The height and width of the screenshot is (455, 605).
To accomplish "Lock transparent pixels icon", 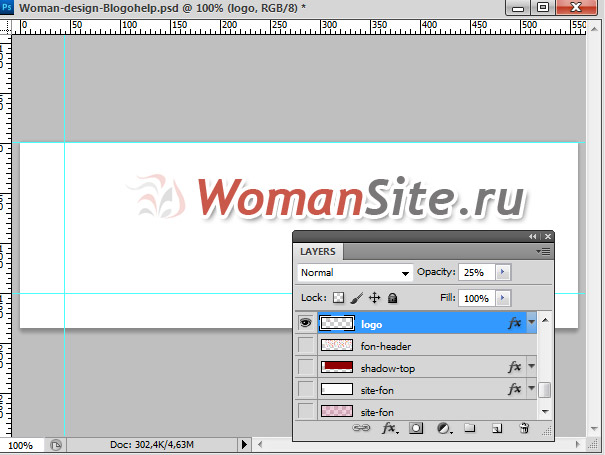I will pos(338,298).
